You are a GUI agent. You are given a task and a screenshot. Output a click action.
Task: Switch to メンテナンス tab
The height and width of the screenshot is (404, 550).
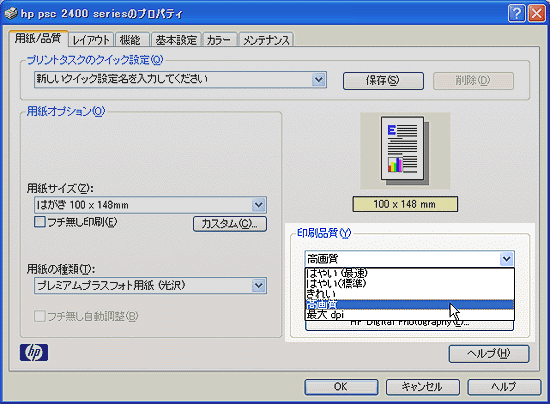[266, 40]
